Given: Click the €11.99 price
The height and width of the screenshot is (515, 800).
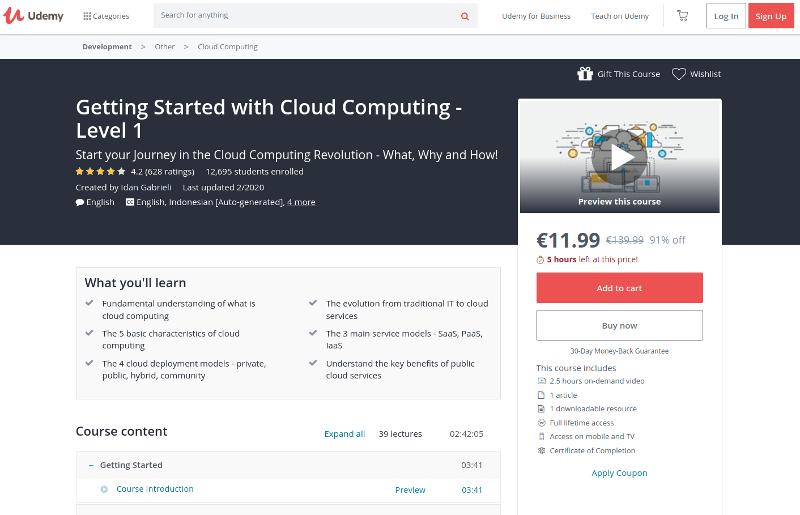Looking at the screenshot, I should pyautogui.click(x=568, y=240).
